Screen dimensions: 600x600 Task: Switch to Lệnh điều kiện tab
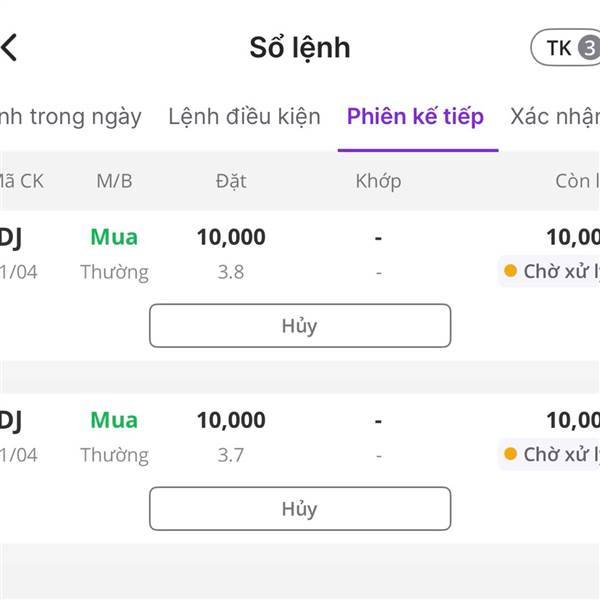244,116
